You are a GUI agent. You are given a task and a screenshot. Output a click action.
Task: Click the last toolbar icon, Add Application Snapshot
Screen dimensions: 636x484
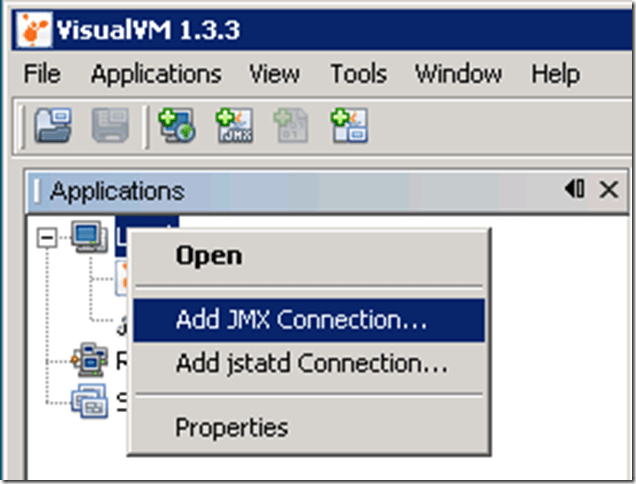[x=347, y=127]
